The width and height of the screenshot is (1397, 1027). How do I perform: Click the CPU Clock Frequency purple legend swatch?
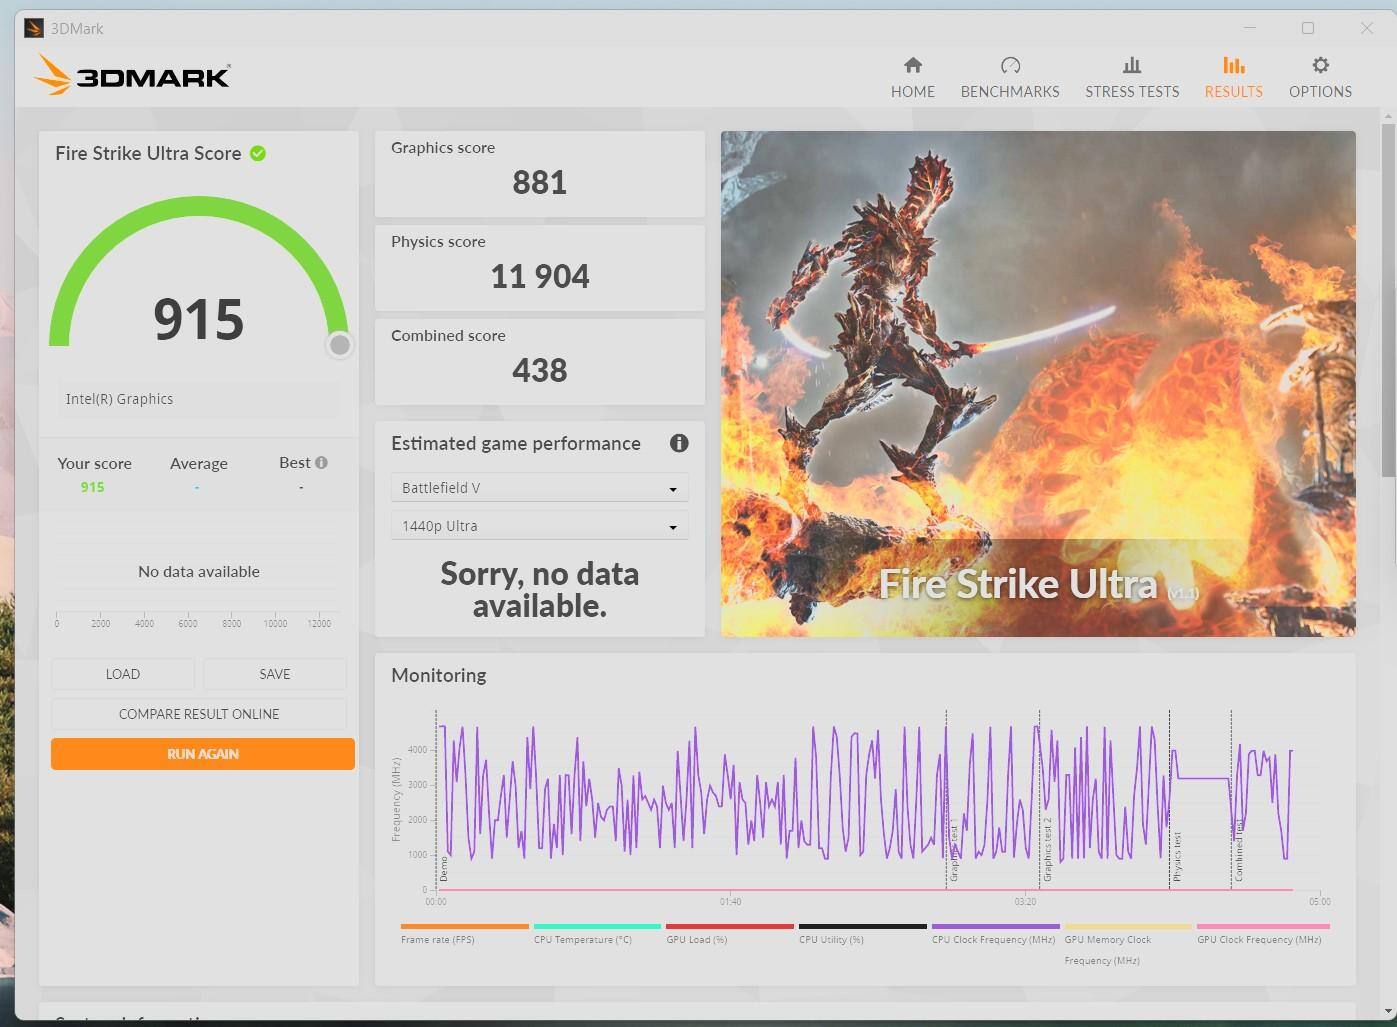point(995,927)
